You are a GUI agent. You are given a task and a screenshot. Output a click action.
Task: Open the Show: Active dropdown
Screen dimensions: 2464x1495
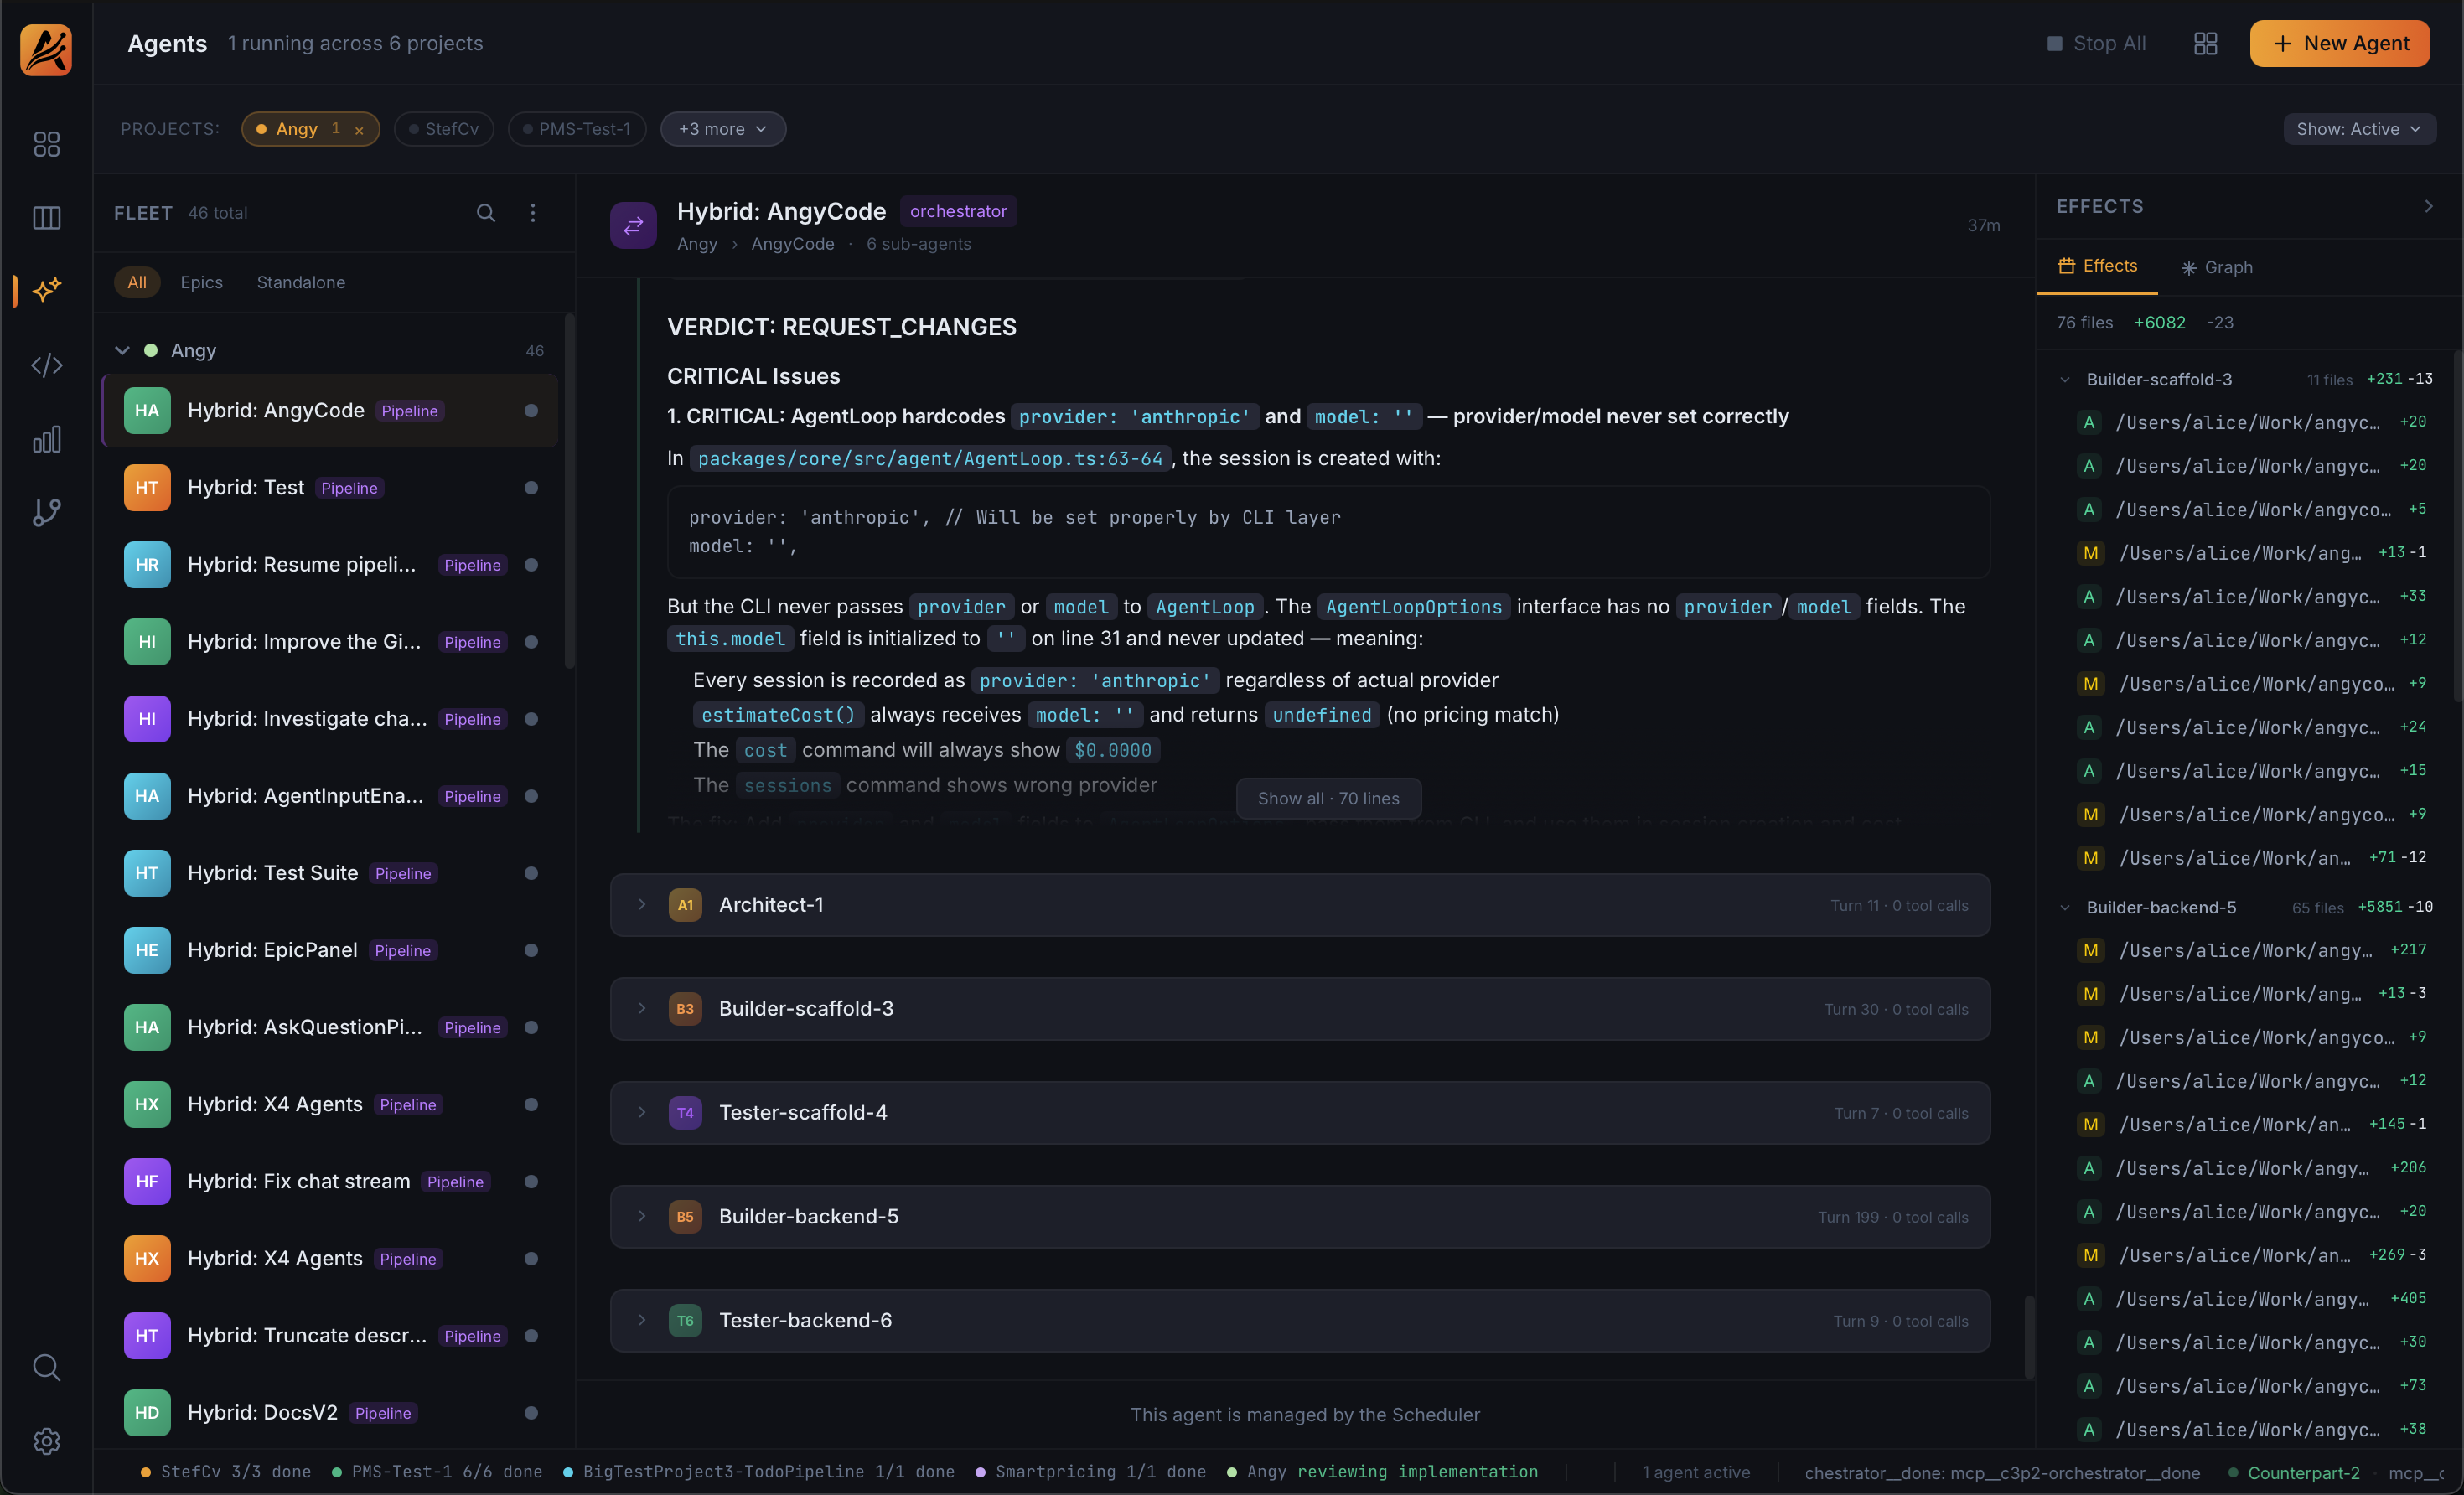[x=2358, y=129]
